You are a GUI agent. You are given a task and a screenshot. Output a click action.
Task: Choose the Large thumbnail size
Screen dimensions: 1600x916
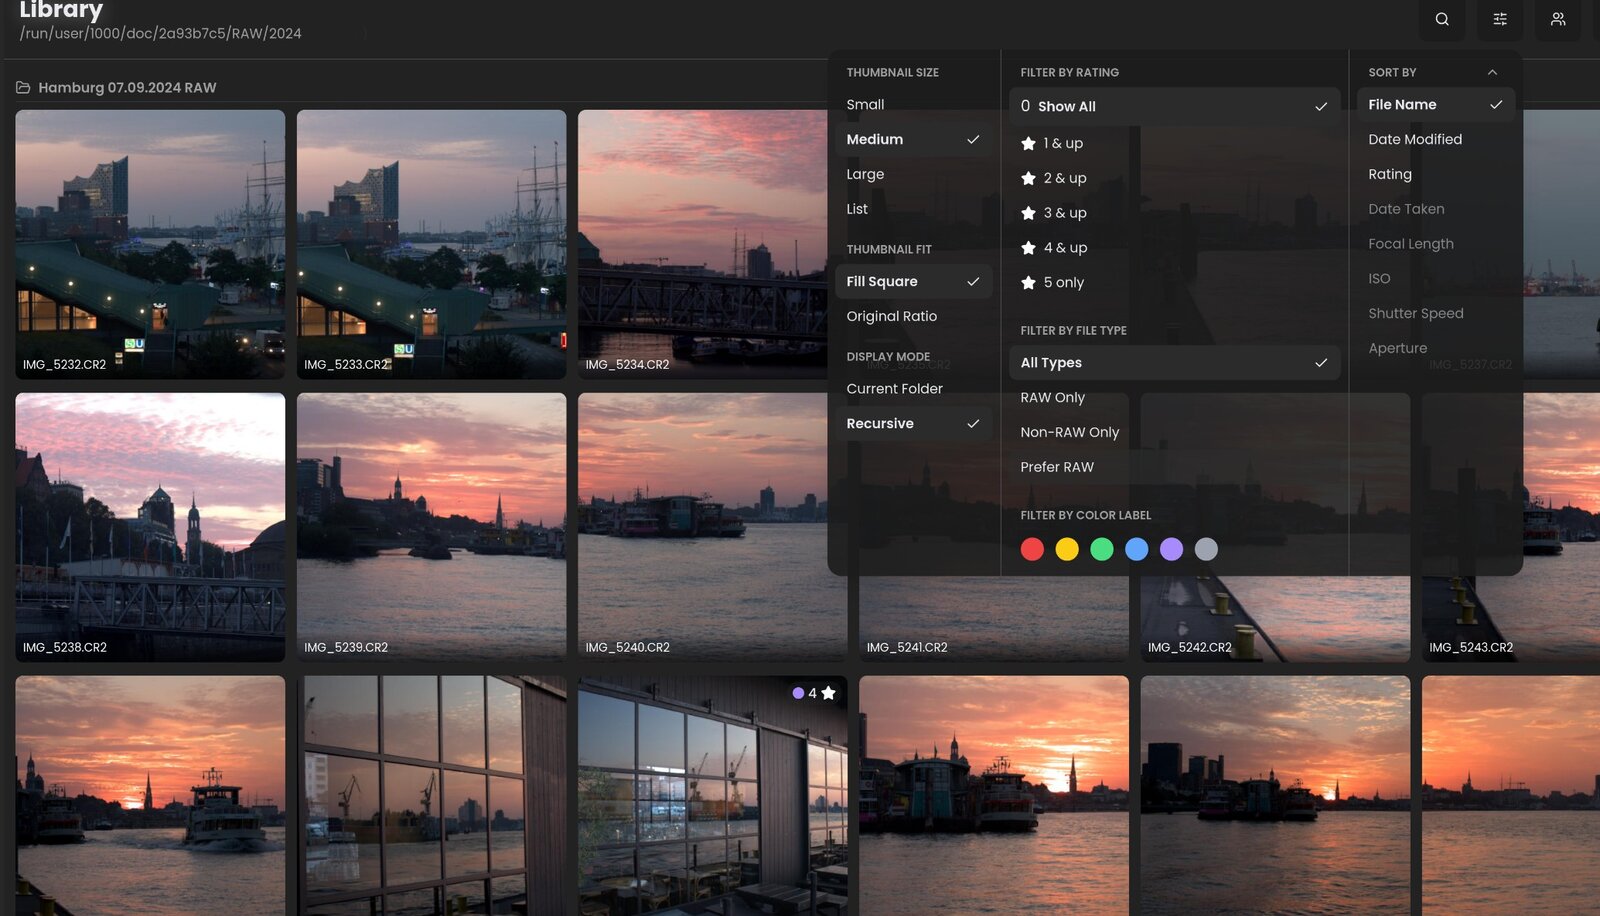(x=865, y=174)
